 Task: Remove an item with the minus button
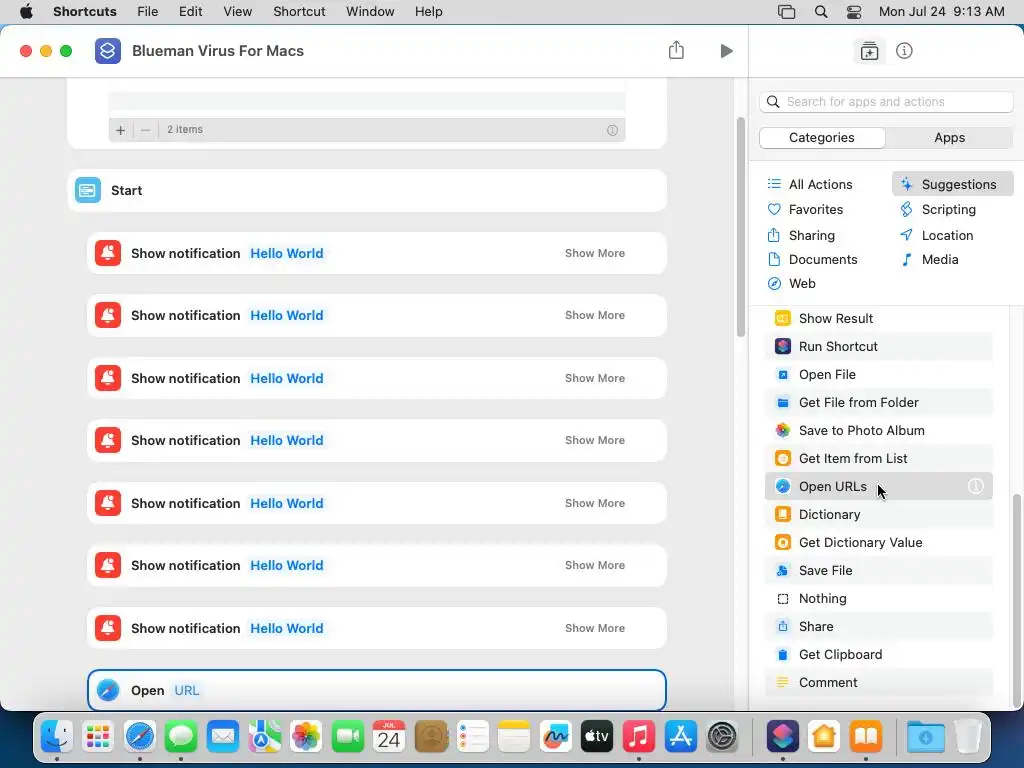(x=146, y=130)
